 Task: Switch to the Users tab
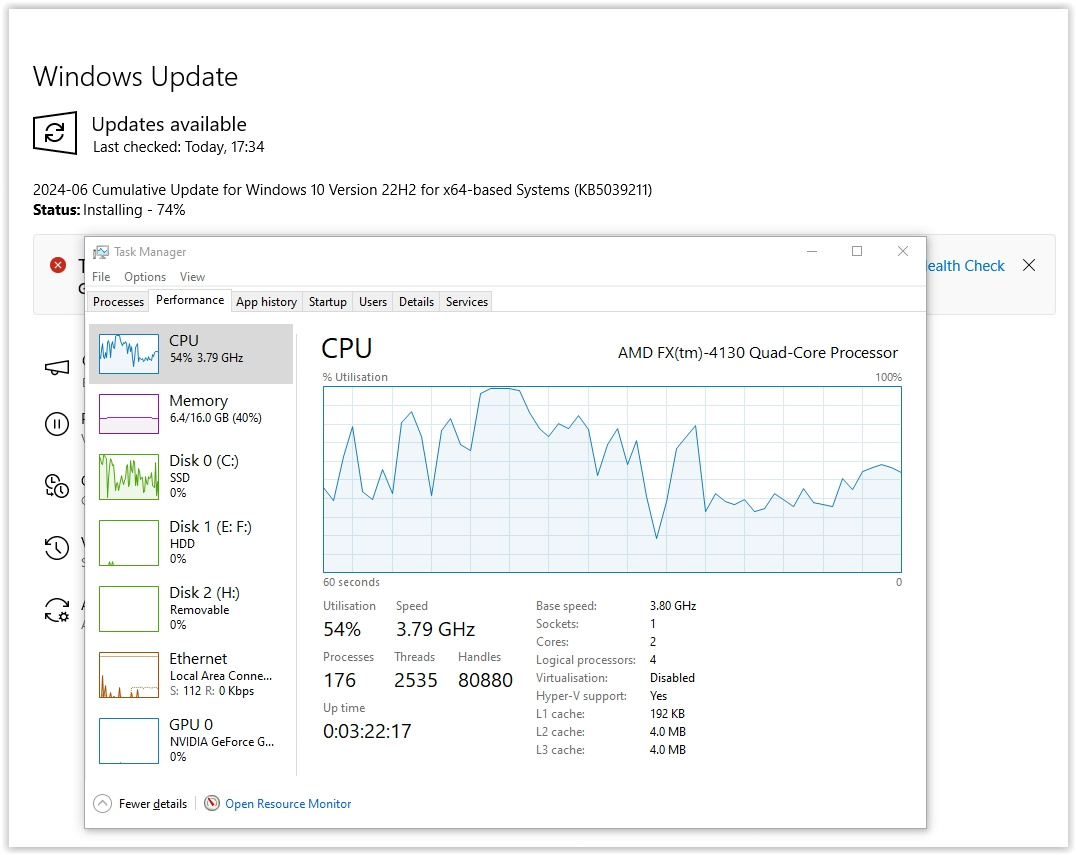[373, 301]
